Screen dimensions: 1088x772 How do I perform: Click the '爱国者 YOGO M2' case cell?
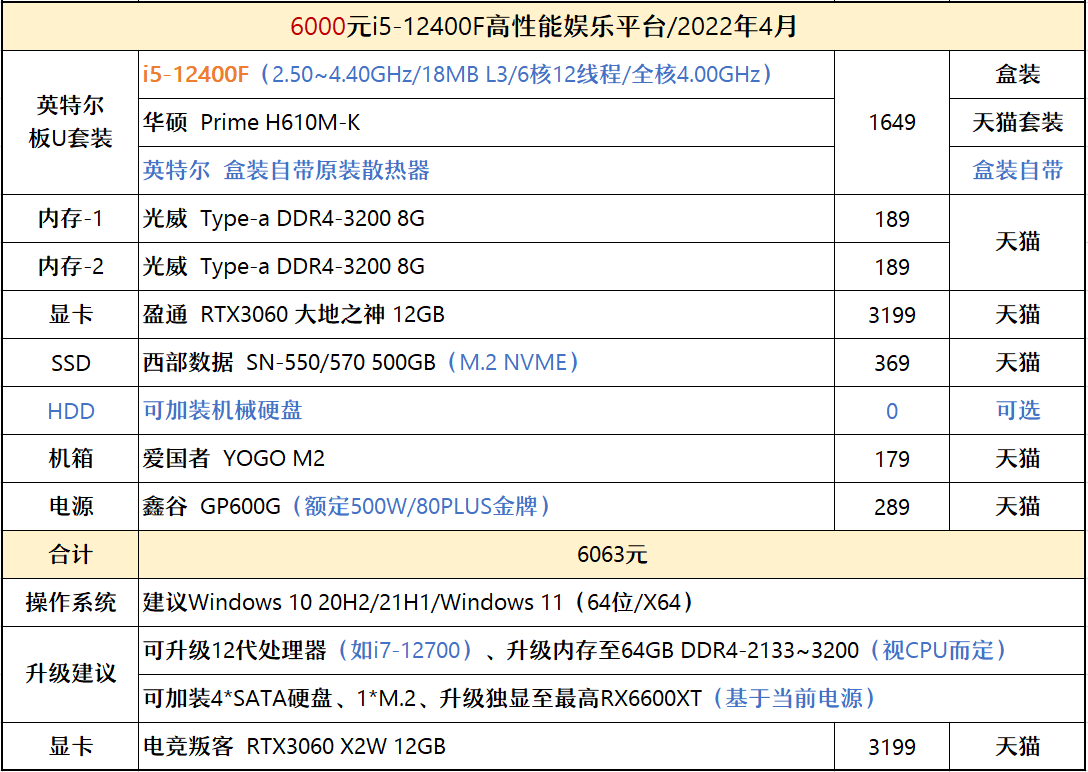[x=486, y=458]
